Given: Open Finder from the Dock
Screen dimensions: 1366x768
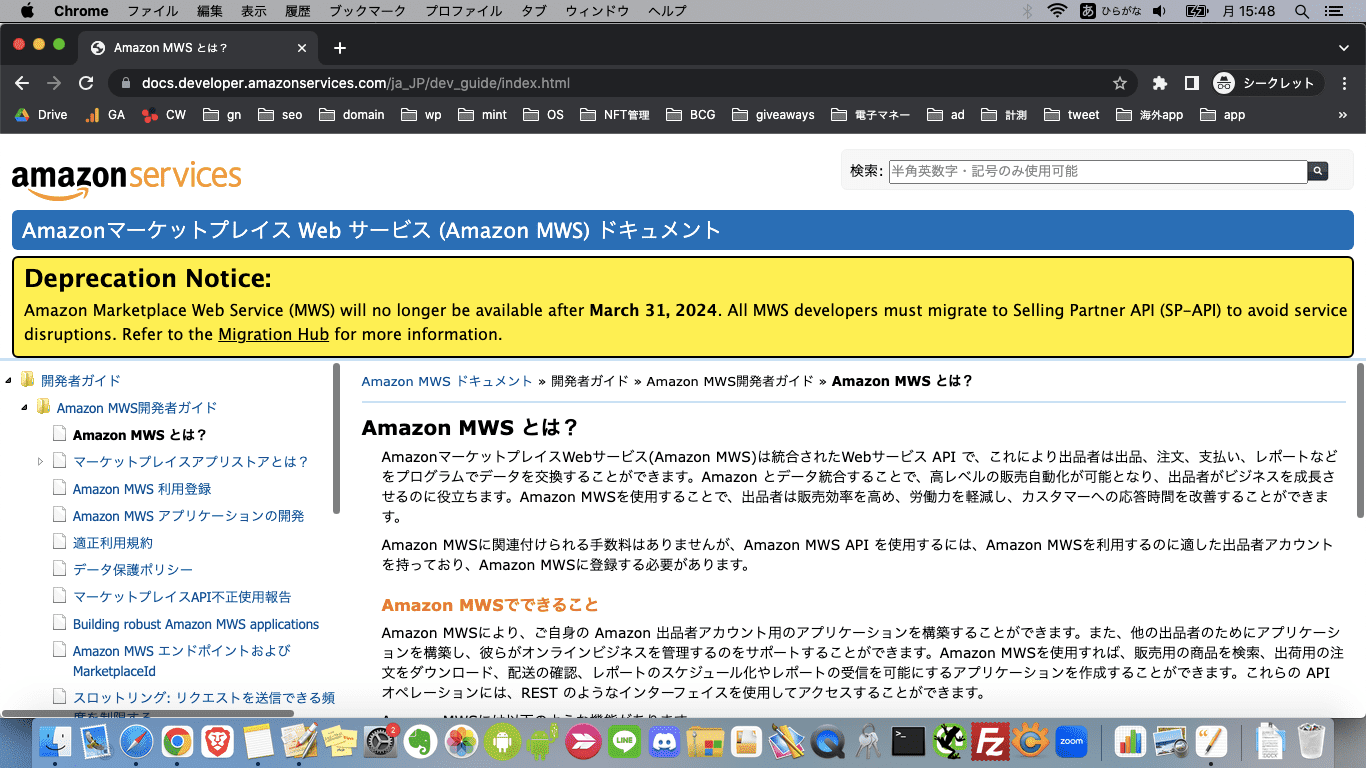Looking at the screenshot, I should [x=54, y=742].
